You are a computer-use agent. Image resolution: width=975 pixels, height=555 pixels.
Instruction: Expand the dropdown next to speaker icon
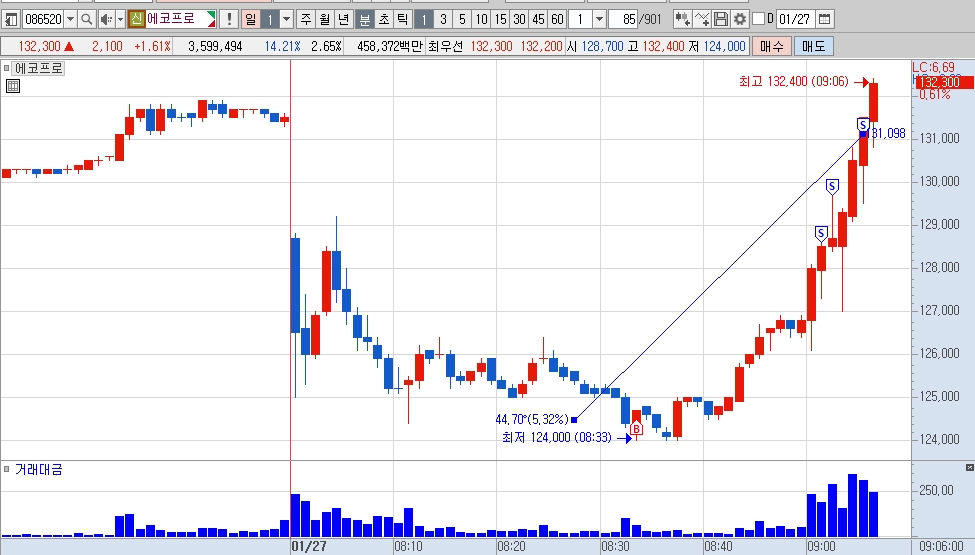coord(121,19)
